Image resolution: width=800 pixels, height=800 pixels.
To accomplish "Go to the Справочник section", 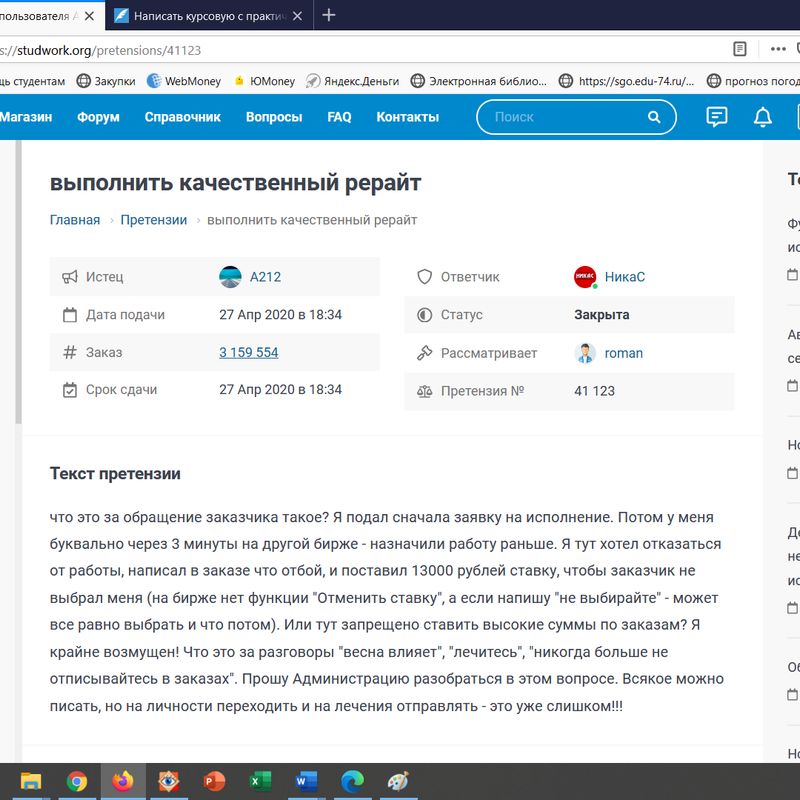I will pos(182,117).
